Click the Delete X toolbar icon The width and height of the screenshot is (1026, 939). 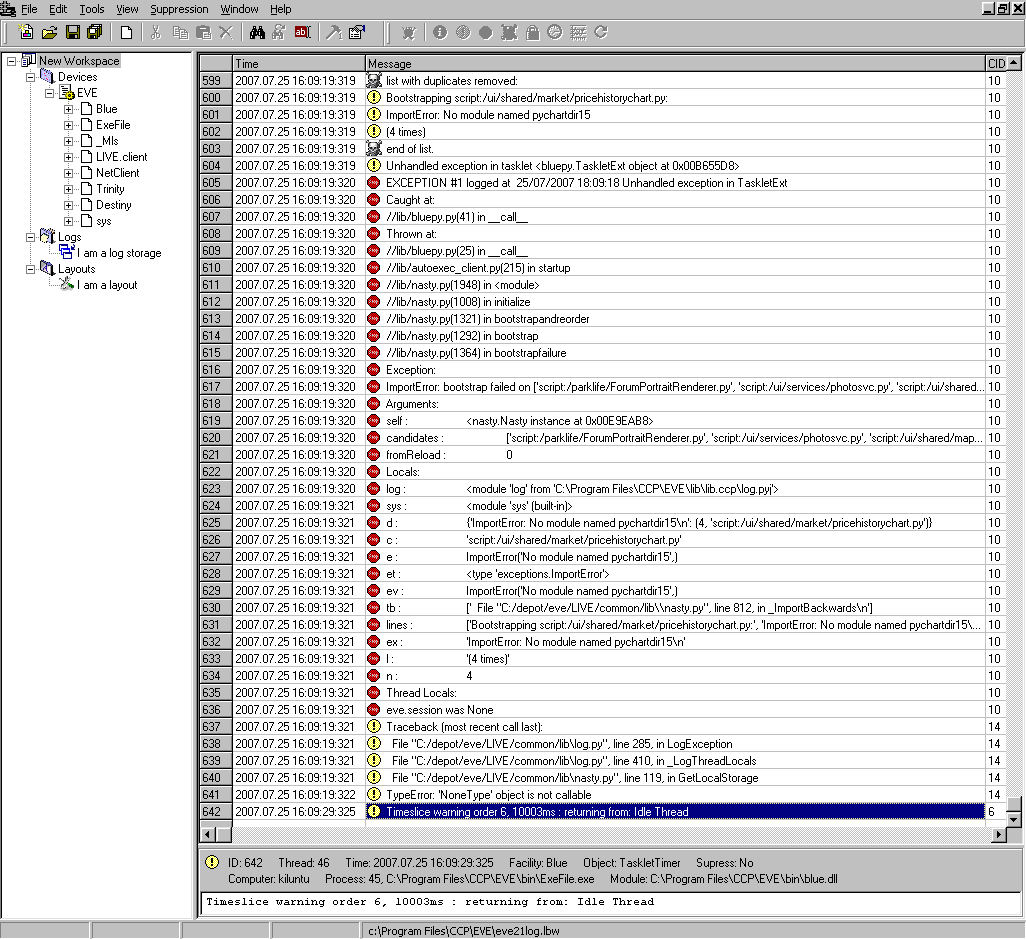pyautogui.click(x=226, y=32)
